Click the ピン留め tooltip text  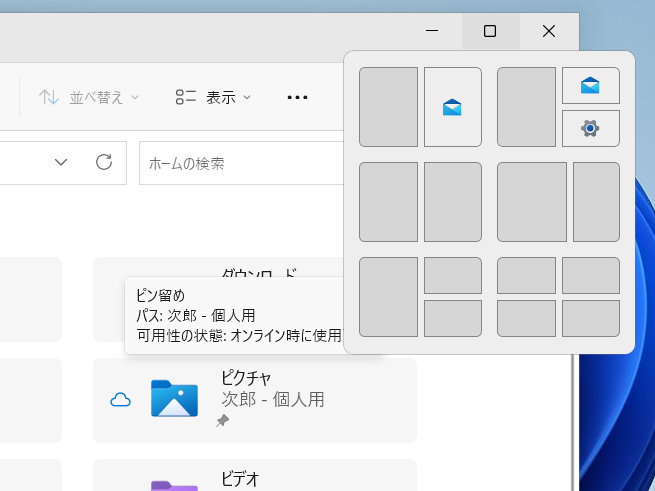click(160, 295)
